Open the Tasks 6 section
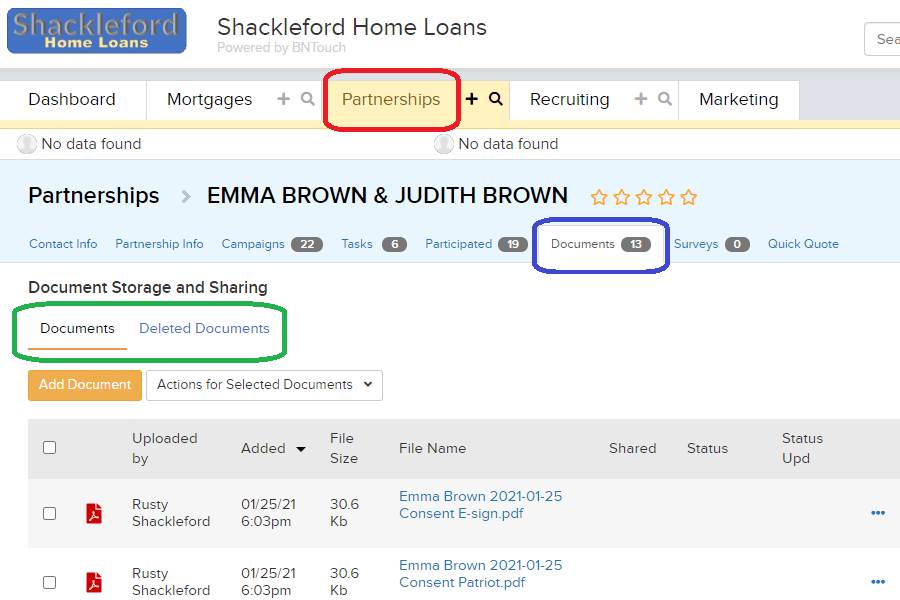Viewport: 900px width, 600px height. 374,244
